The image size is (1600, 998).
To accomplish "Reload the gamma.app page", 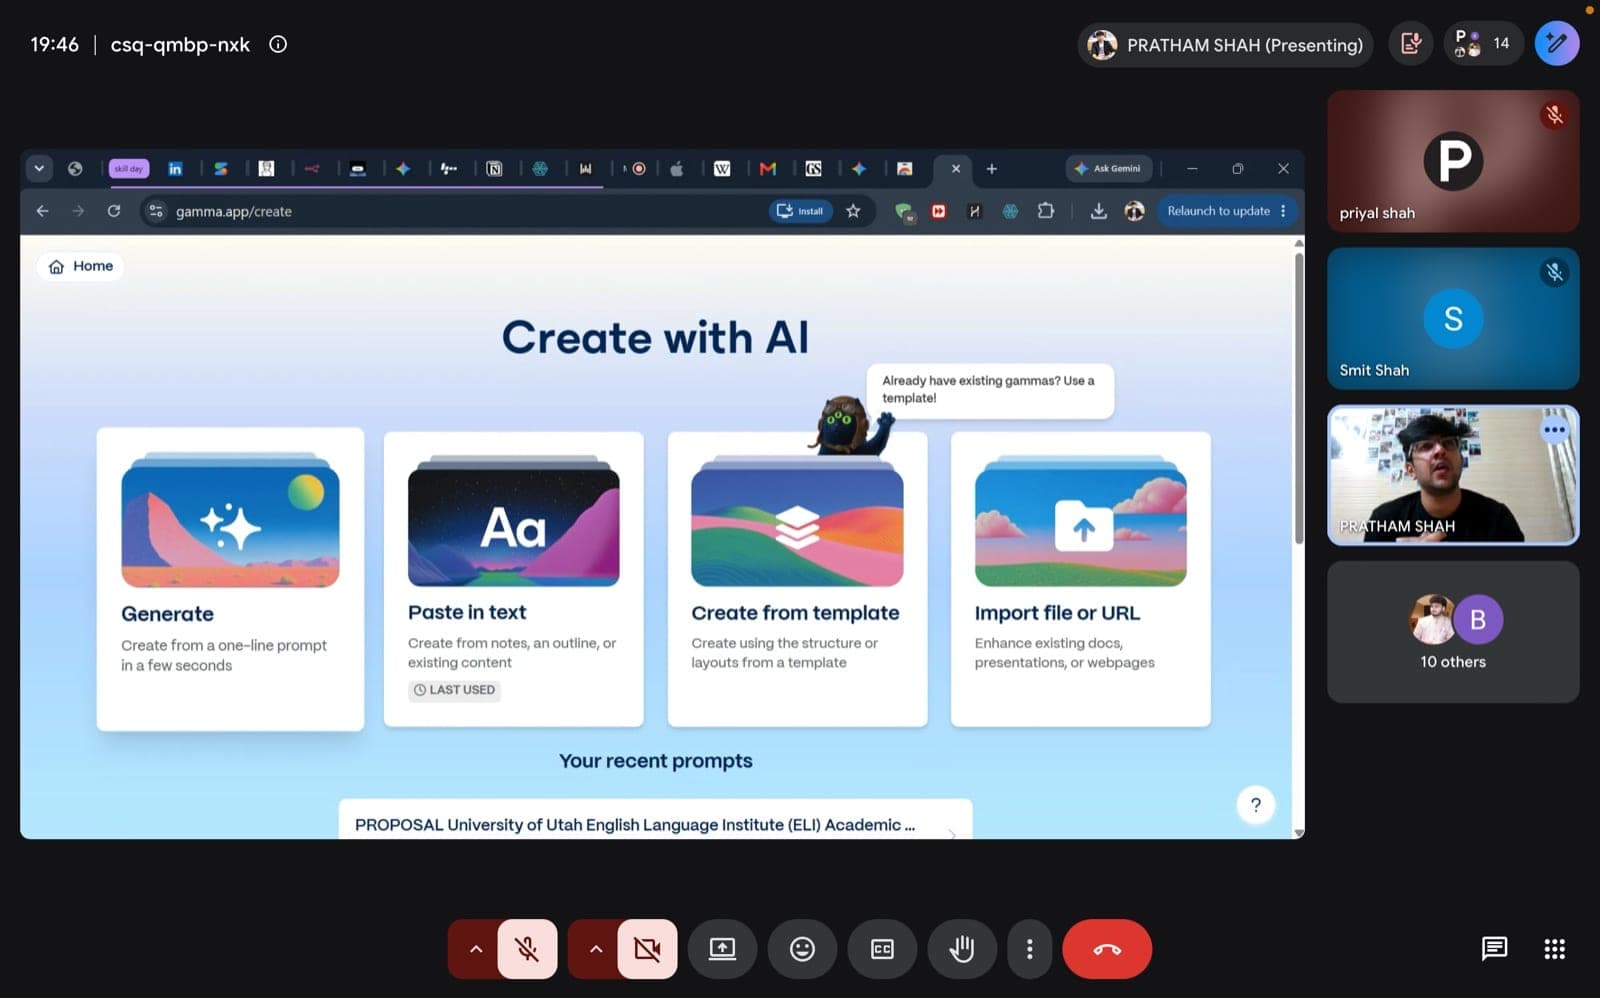I will 114,211.
